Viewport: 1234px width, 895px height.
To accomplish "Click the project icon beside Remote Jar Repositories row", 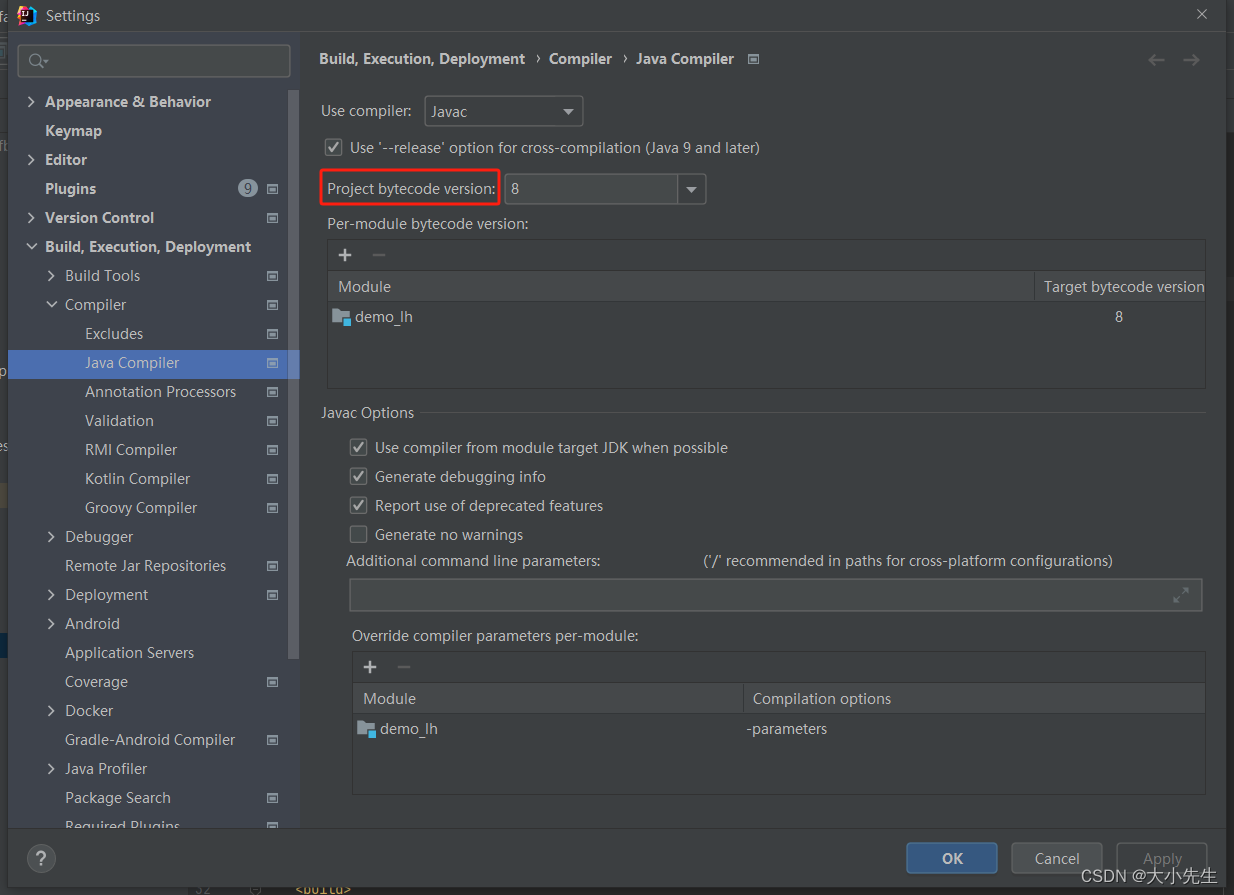I will coord(272,566).
